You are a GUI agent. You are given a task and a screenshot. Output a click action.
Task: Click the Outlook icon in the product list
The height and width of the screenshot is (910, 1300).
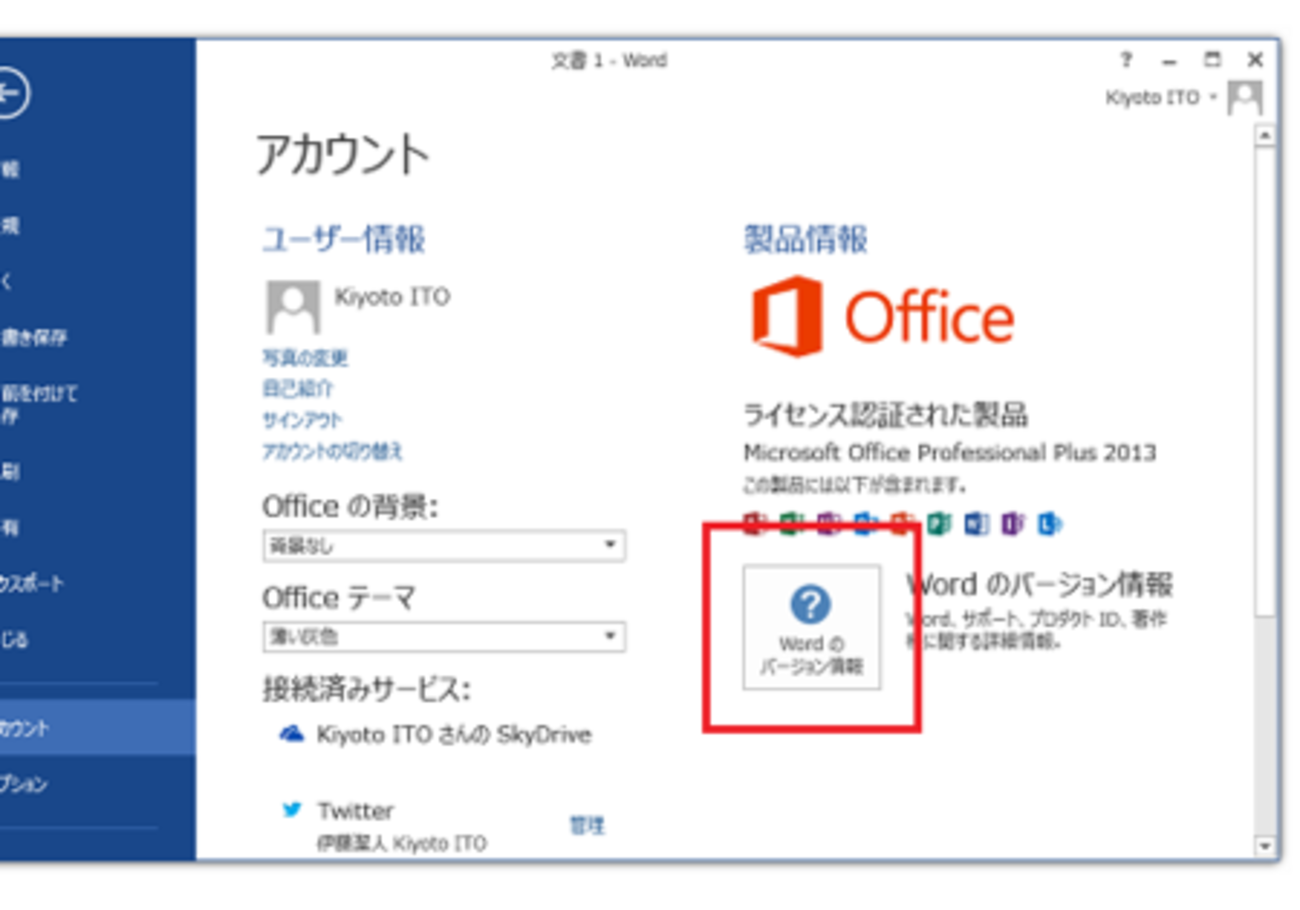(x=866, y=523)
